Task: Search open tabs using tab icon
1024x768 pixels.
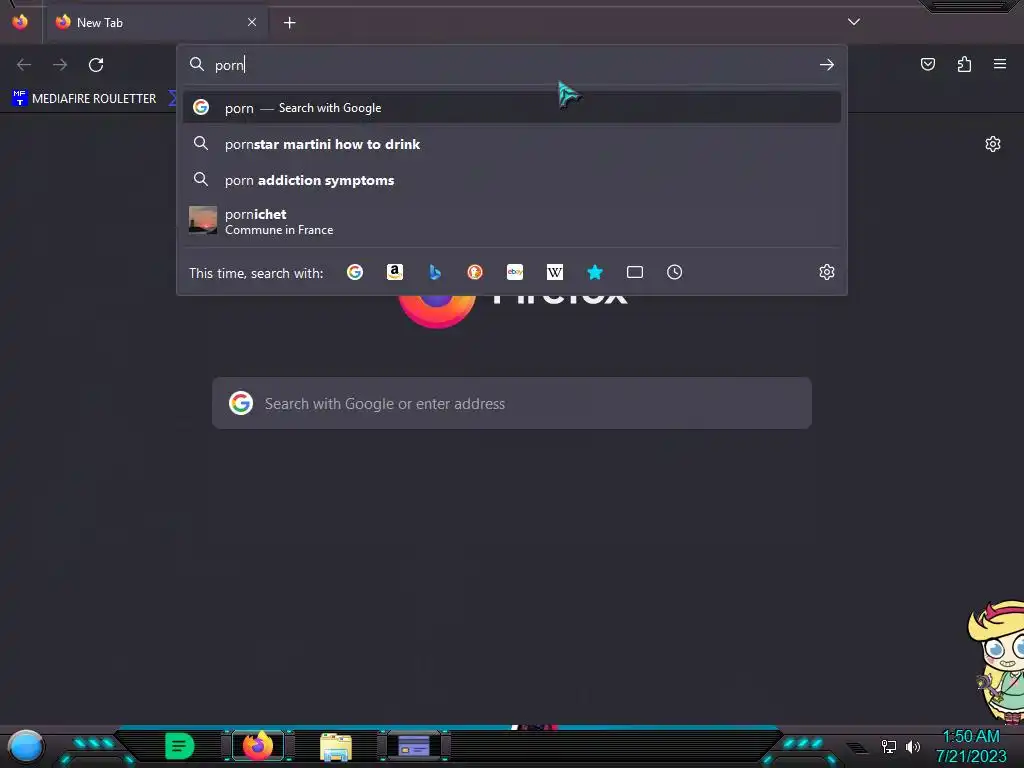Action: coord(635,272)
